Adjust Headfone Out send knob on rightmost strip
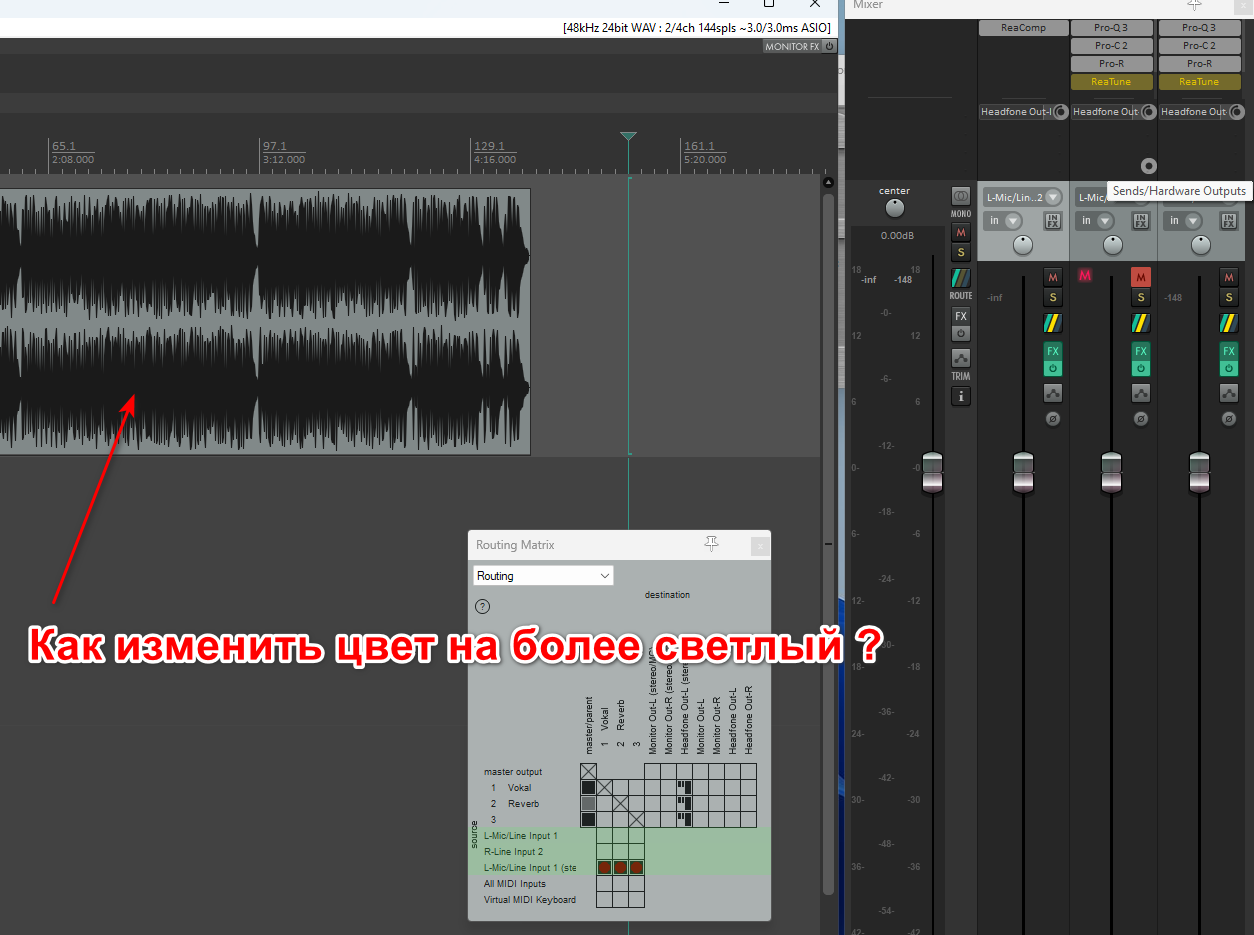 click(1235, 112)
